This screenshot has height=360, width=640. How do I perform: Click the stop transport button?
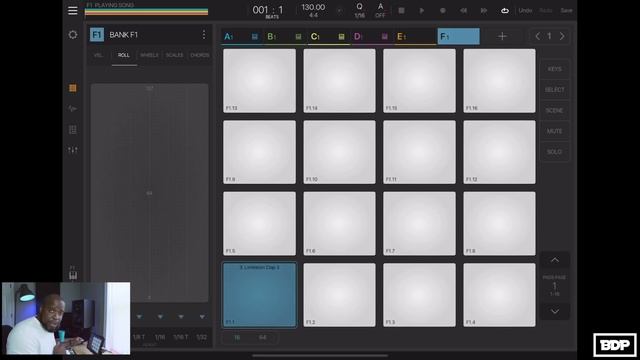point(402,11)
